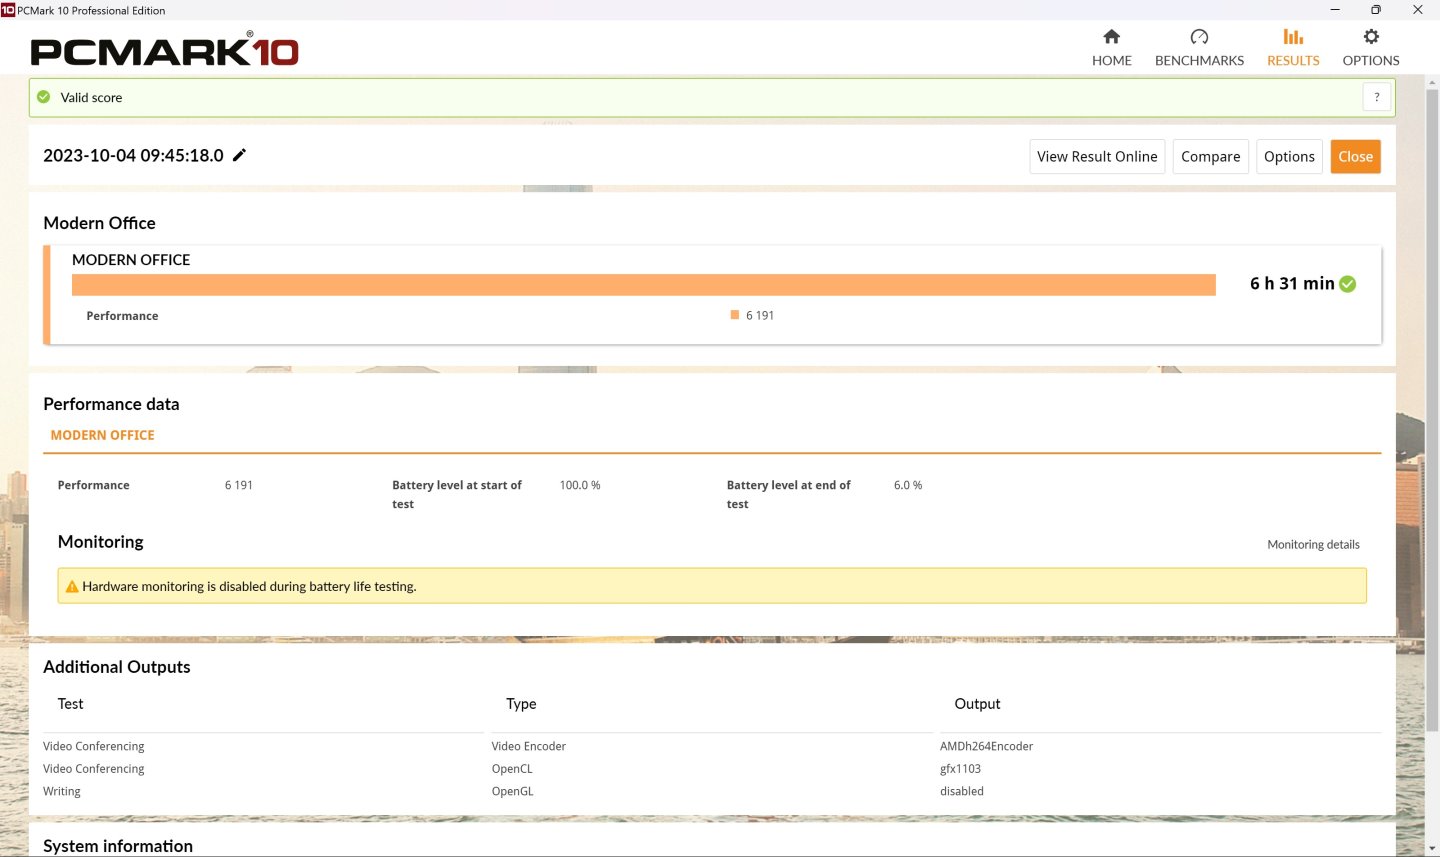Viewport: 1440px width, 857px height.
Task: Click the 'Output' column header
Action: (x=977, y=704)
